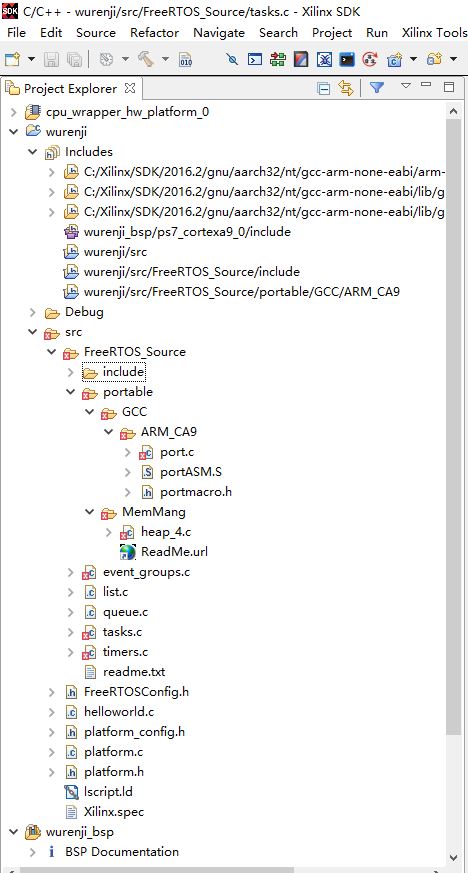The height and width of the screenshot is (873, 468).
Task: Select BSP Documentation item
Action: [x=122, y=852]
